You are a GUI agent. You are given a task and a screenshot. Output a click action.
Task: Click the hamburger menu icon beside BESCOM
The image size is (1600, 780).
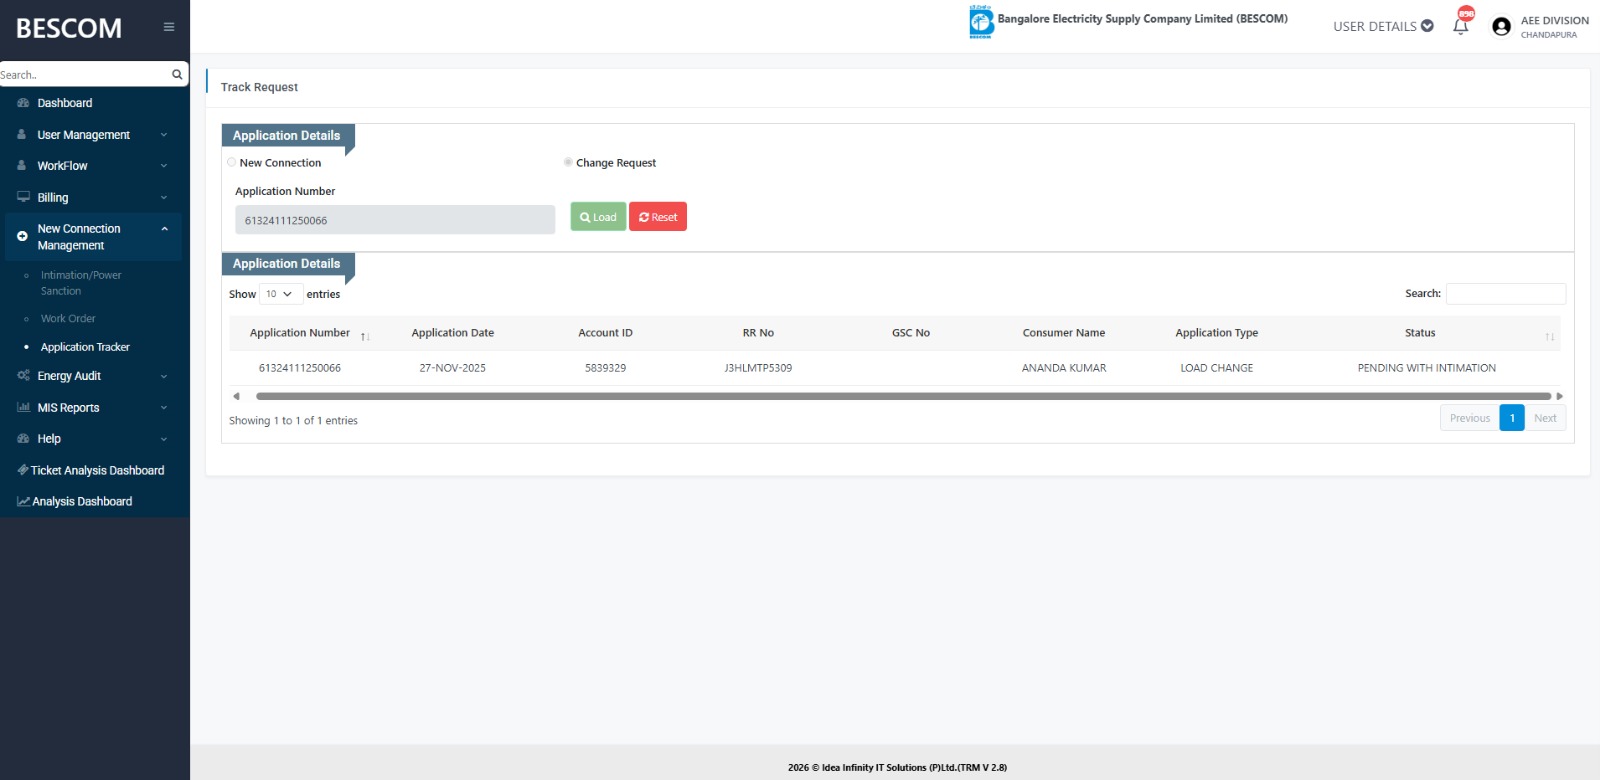point(169,27)
